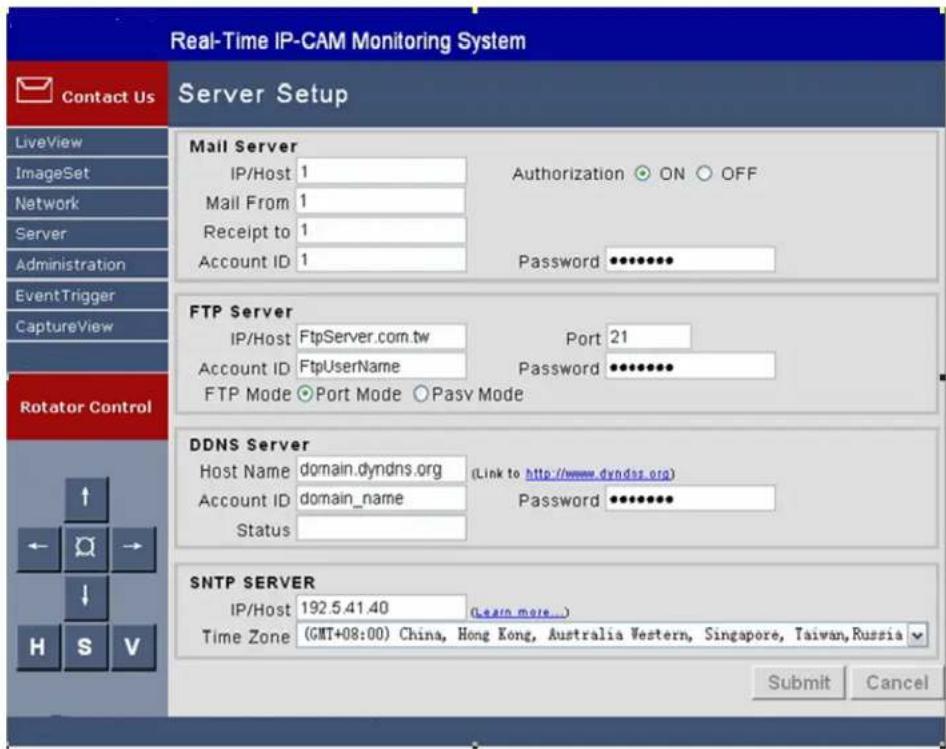Click the H rotator button
This screenshot has height=749, width=946.
[39, 648]
